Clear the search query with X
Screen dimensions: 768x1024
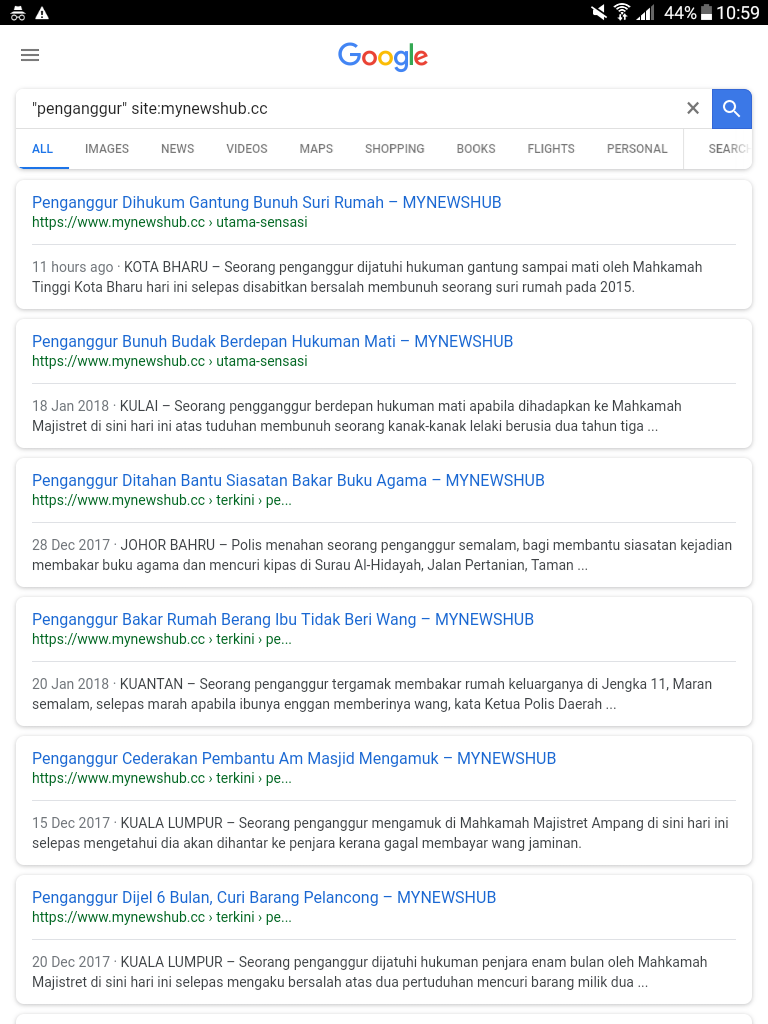(693, 108)
